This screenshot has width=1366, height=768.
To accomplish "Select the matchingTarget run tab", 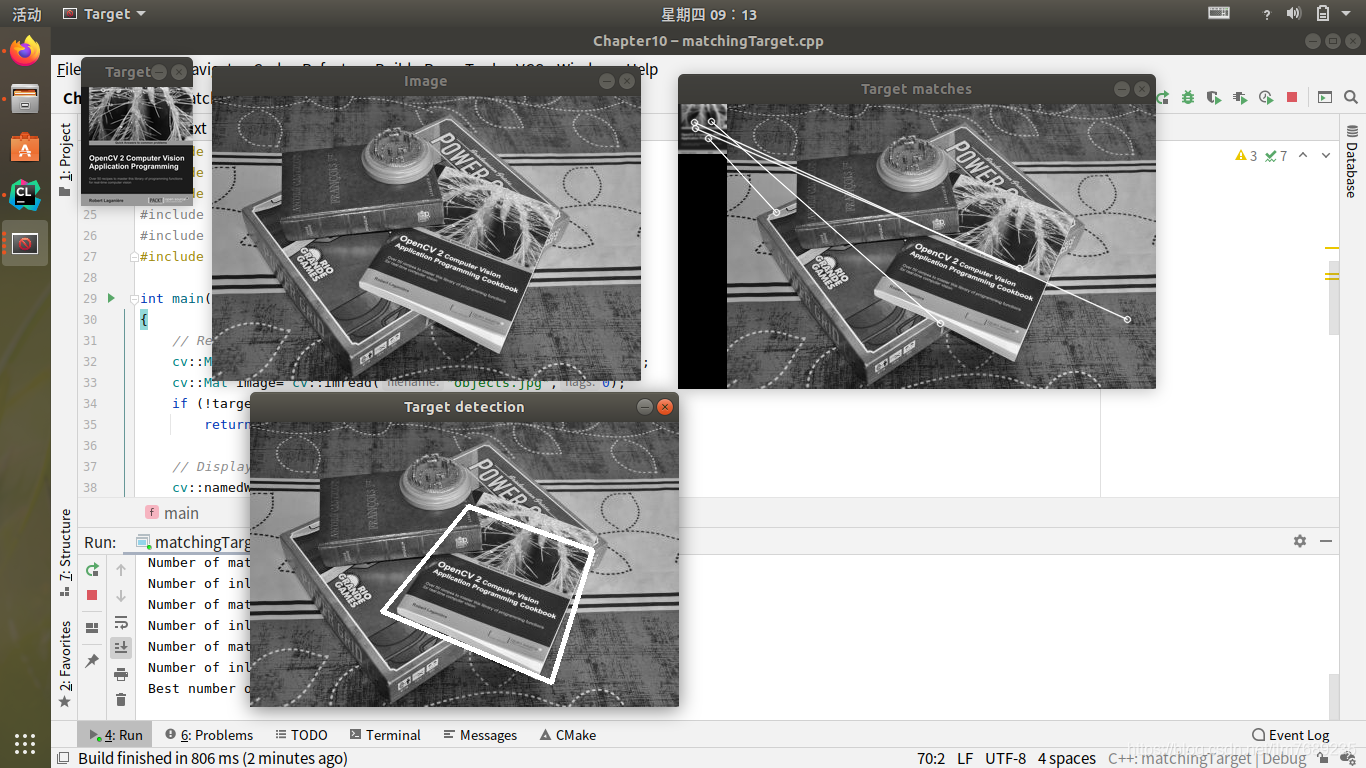I will (x=193, y=542).
